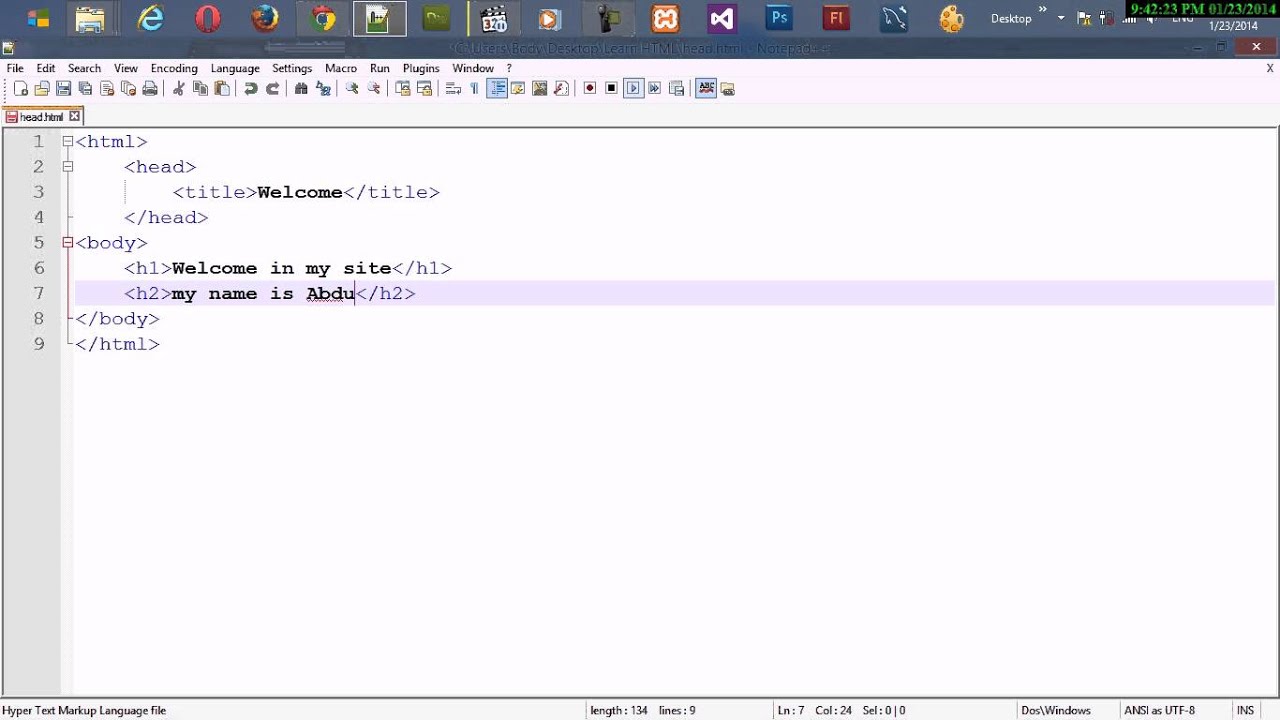
Task: Click Dos\Windows in the status bar
Action: point(1056,710)
